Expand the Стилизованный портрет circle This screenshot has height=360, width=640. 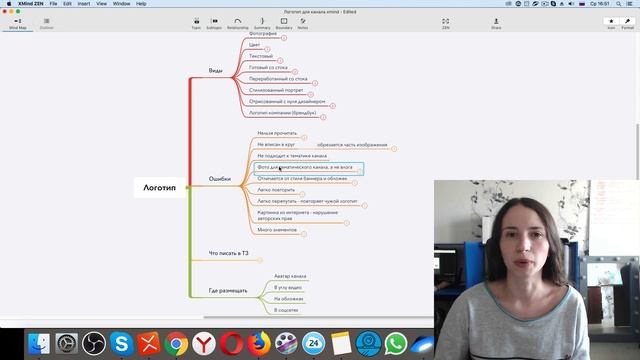pyautogui.click(x=310, y=95)
